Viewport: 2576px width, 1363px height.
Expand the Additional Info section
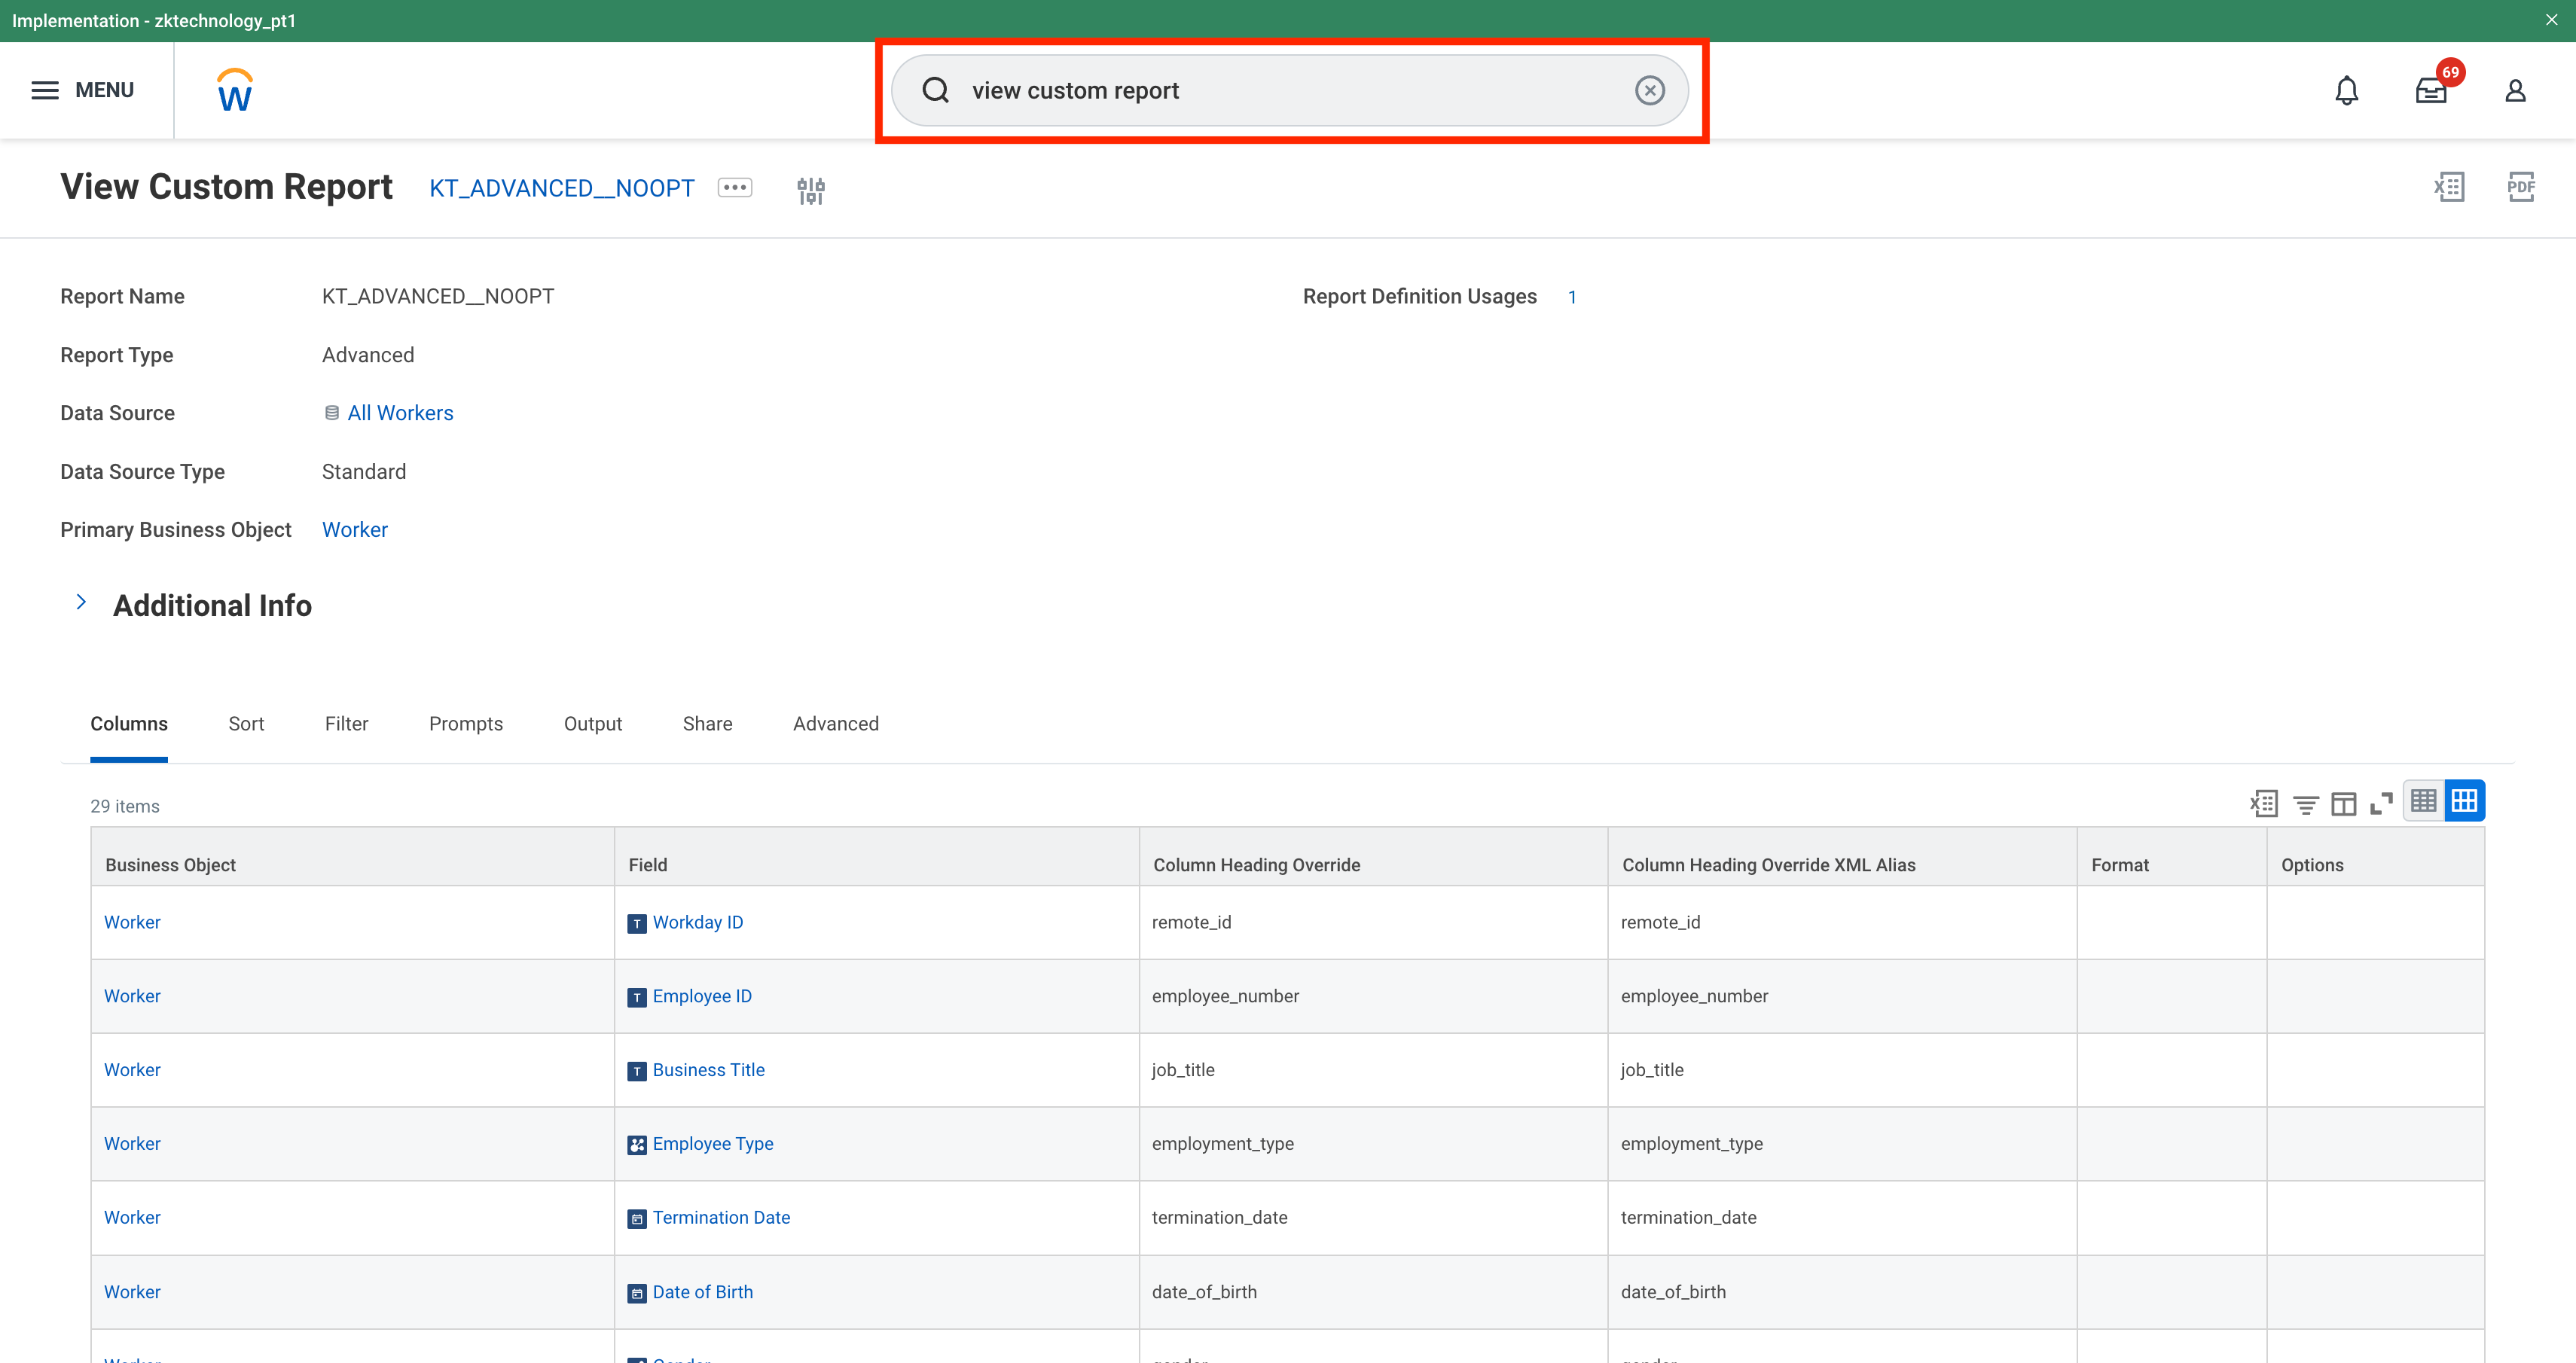pos(82,603)
